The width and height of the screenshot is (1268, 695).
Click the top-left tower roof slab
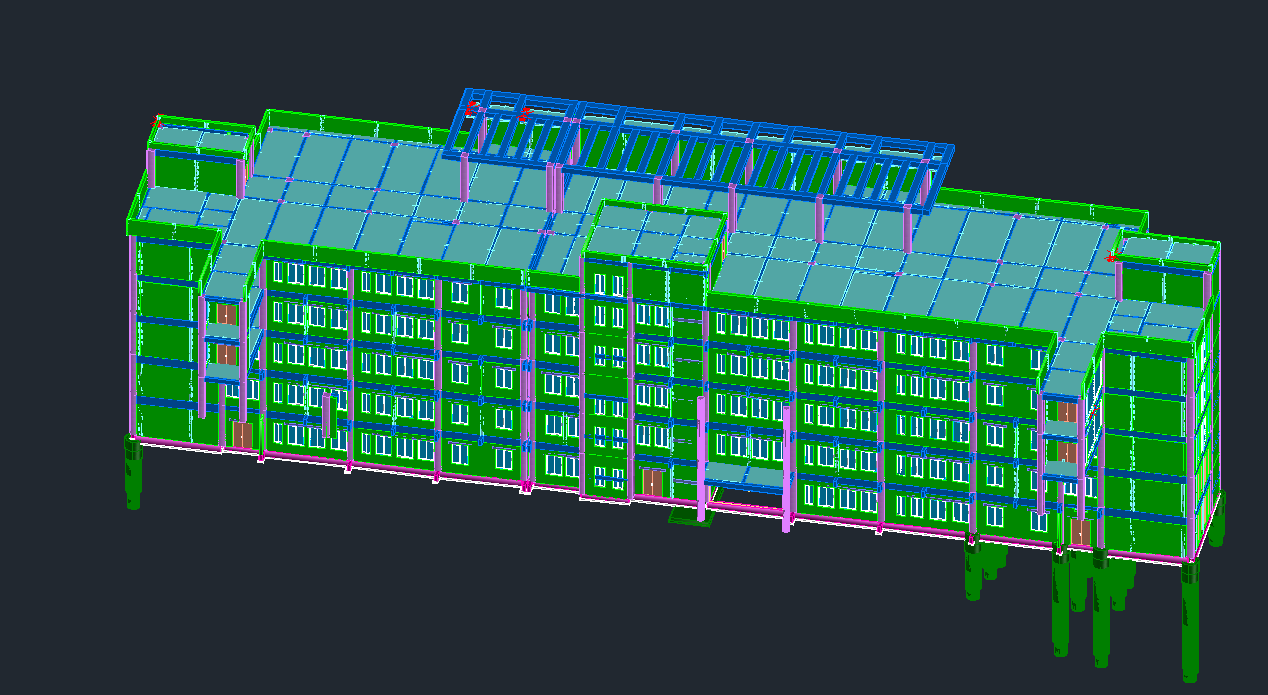pos(203,137)
